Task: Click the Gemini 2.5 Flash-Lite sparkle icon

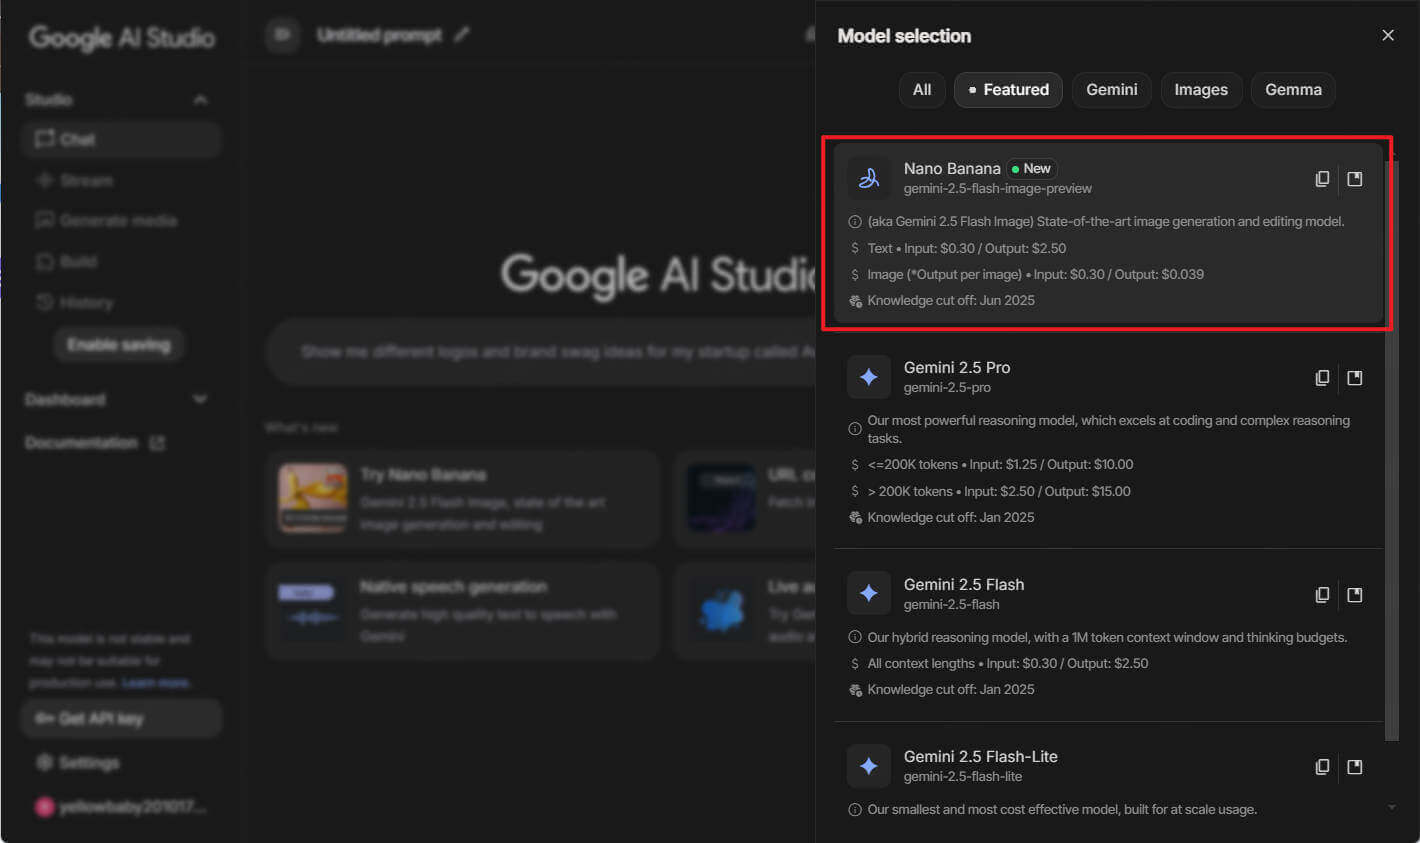Action: 869,766
